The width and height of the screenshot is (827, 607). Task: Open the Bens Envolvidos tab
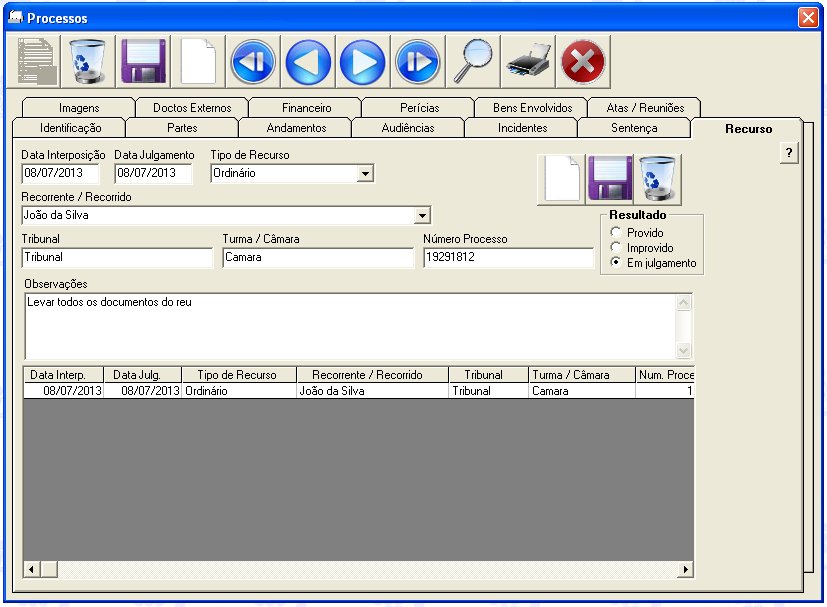(x=532, y=108)
